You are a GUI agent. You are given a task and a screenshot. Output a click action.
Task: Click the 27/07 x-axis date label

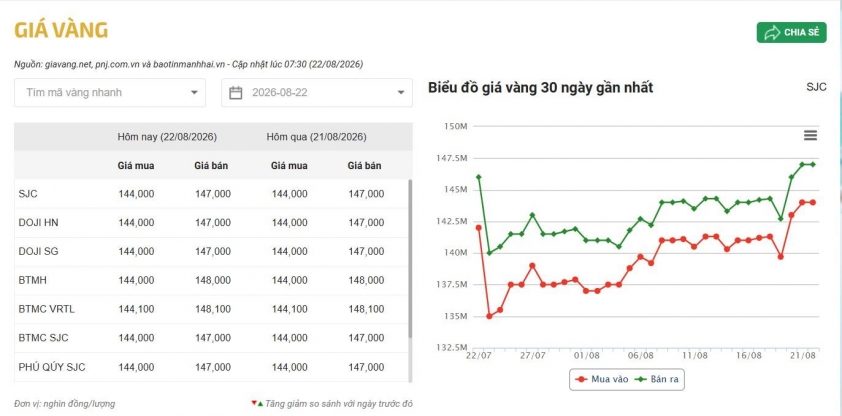(533, 356)
